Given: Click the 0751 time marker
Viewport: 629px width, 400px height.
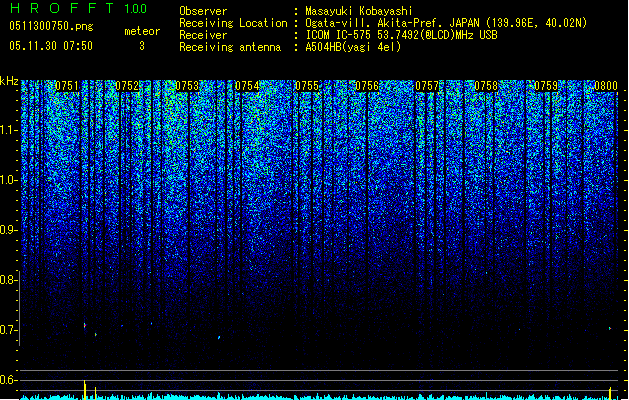Looking at the screenshot, I should [x=67, y=86].
